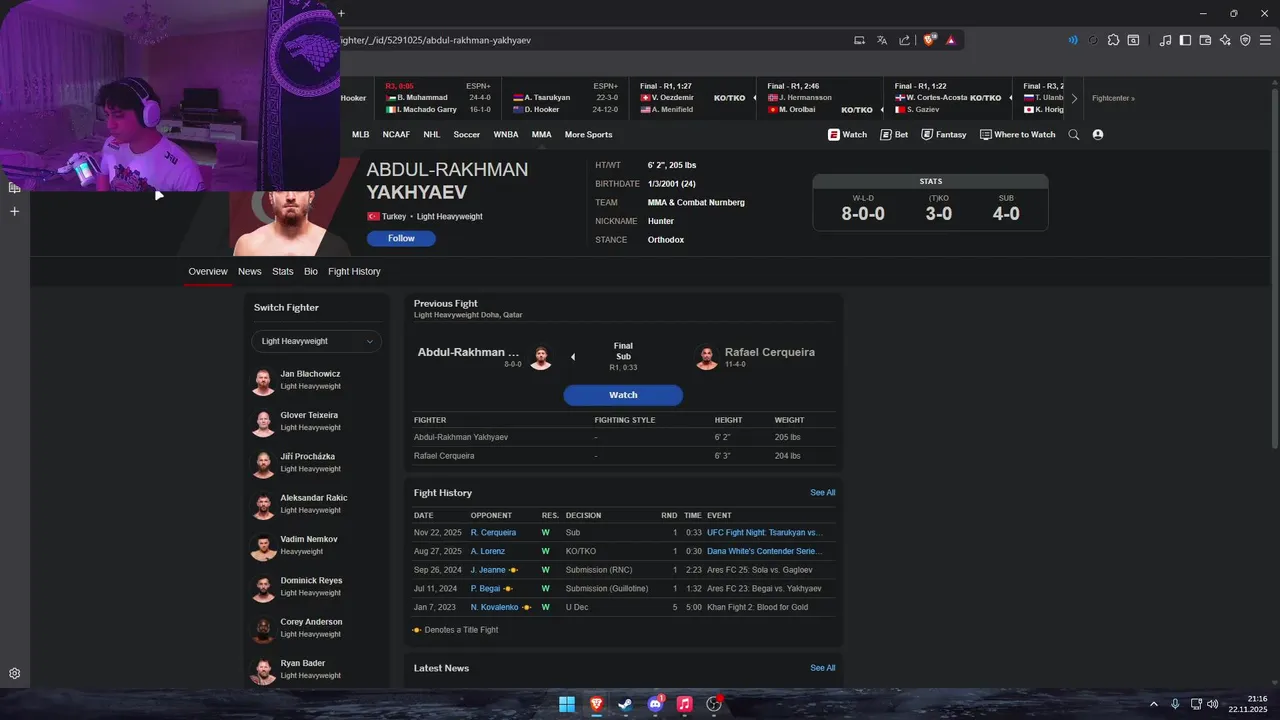The height and width of the screenshot is (720, 1280).
Task: Open the extensions puzzle icon
Action: 1113,40
